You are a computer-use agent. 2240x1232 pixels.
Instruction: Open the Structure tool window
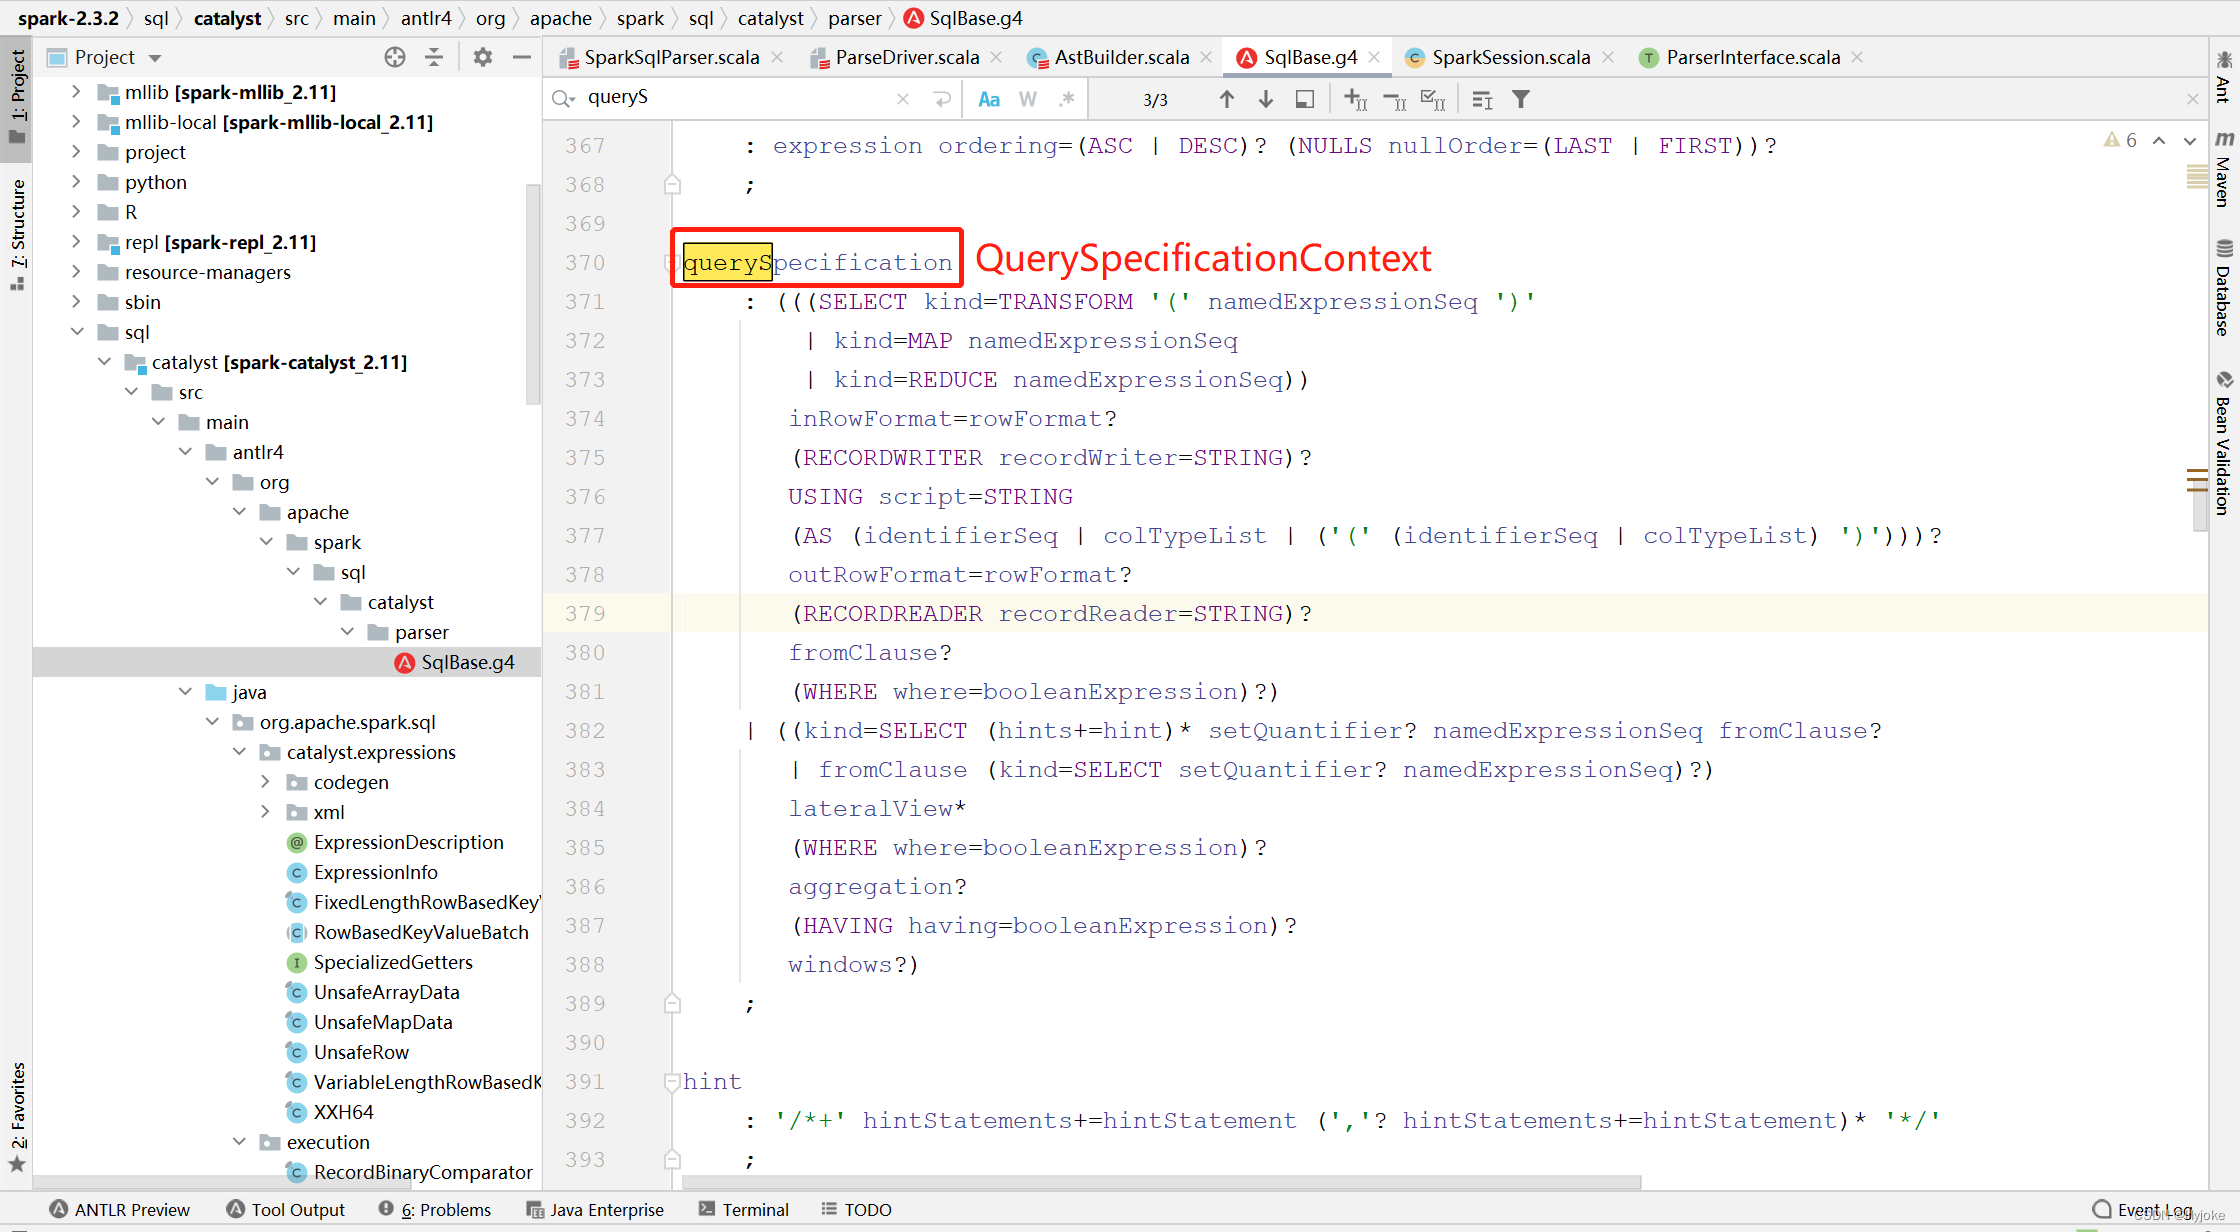tap(17, 235)
